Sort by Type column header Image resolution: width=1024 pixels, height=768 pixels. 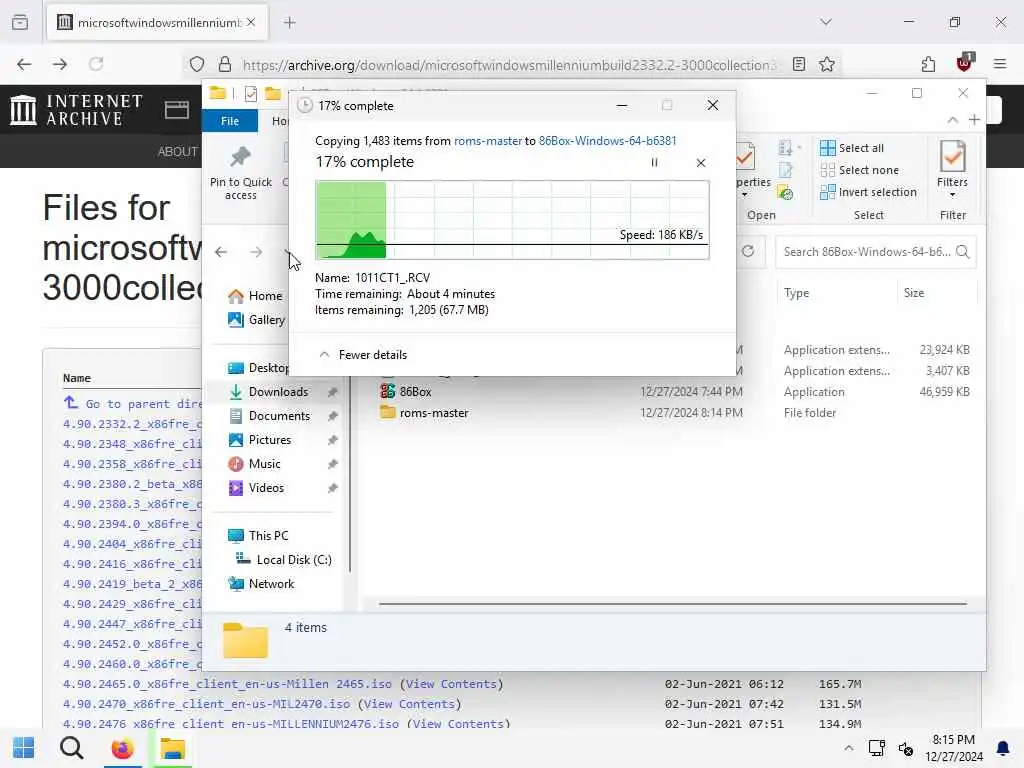[796, 293]
